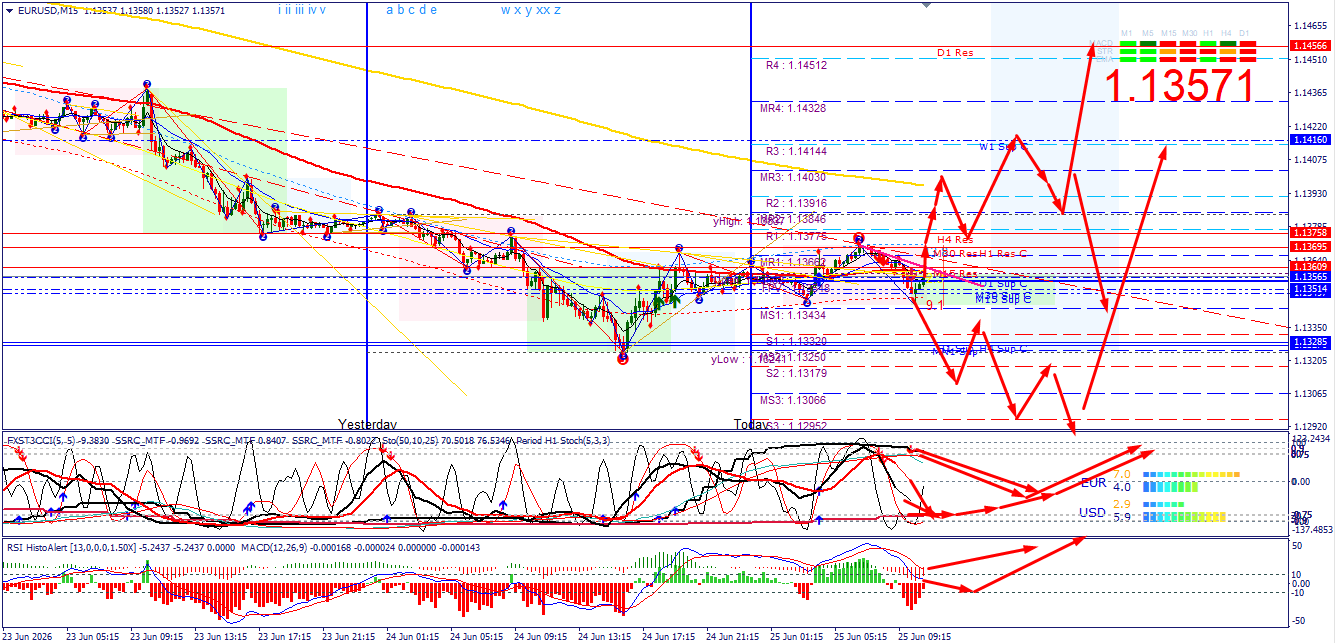Click the blue 1.14160 price tag on axis
This screenshot has height=643, width=1335.
pyautogui.click(x=1310, y=140)
